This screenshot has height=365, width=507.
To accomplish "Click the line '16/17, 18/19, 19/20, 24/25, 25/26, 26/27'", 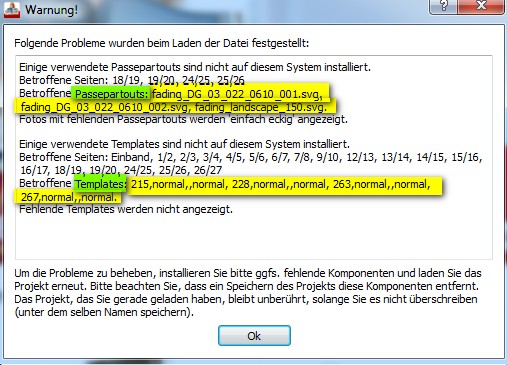I will [x=121, y=170].
